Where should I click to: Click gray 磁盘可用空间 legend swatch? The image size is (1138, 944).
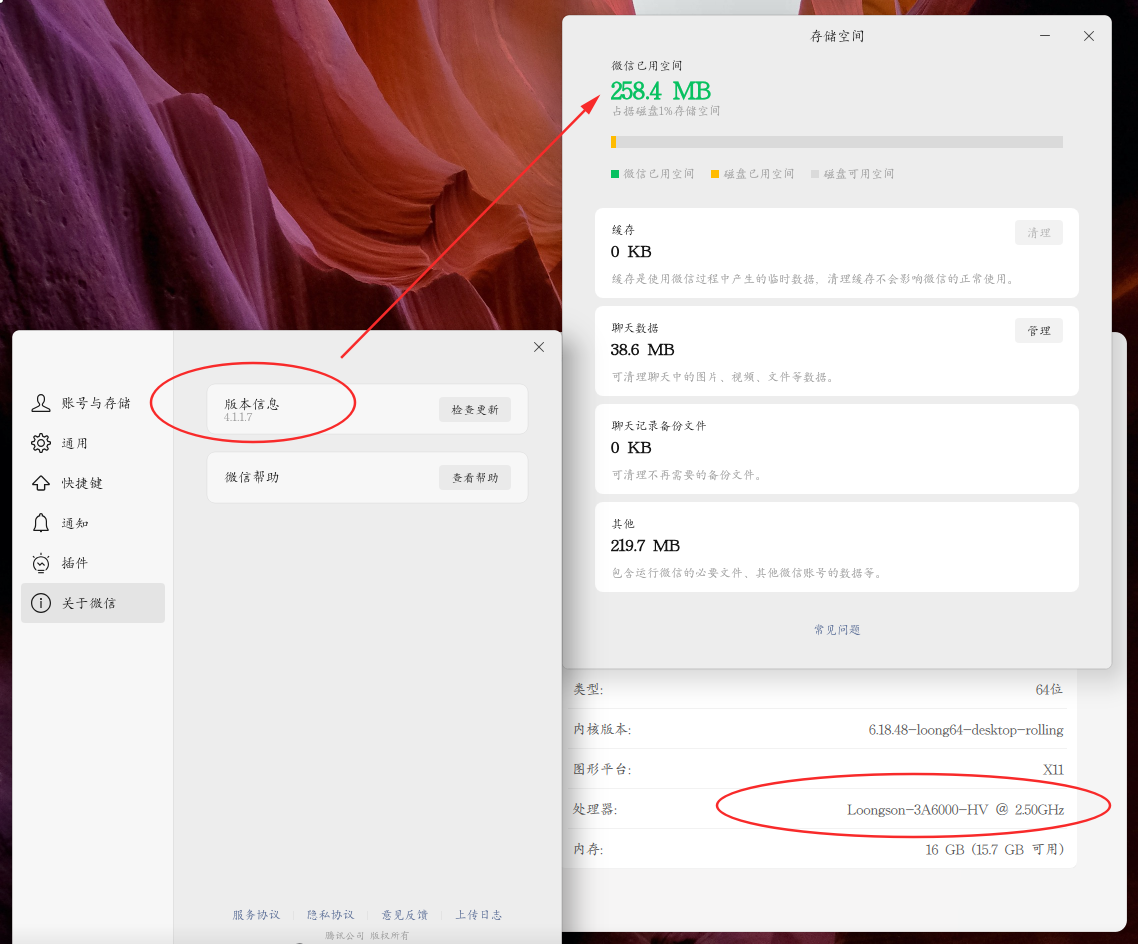point(815,174)
